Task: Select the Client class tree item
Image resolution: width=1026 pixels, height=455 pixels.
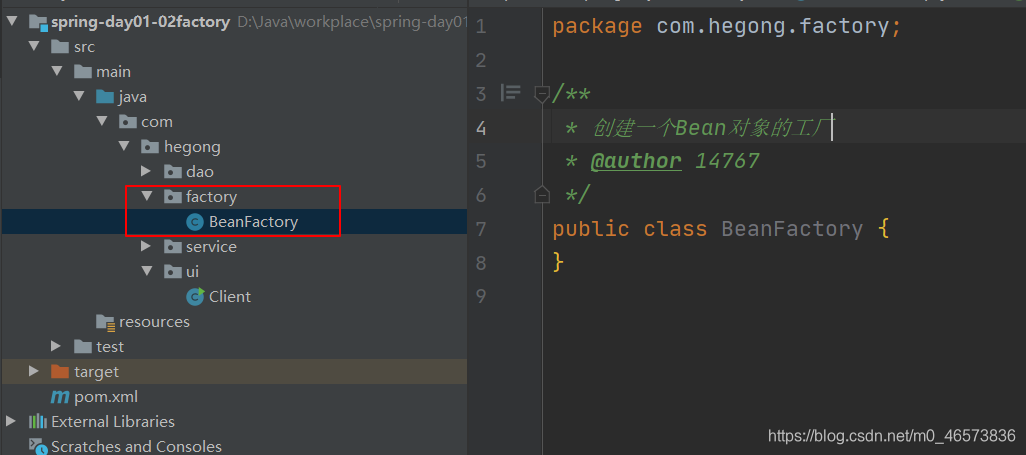Action: pos(230,297)
